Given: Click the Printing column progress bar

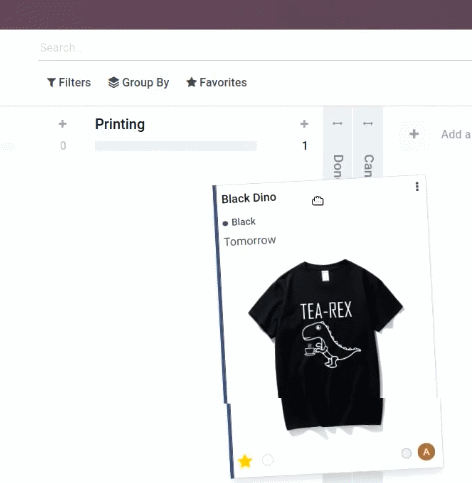Looking at the screenshot, I should tap(176, 146).
